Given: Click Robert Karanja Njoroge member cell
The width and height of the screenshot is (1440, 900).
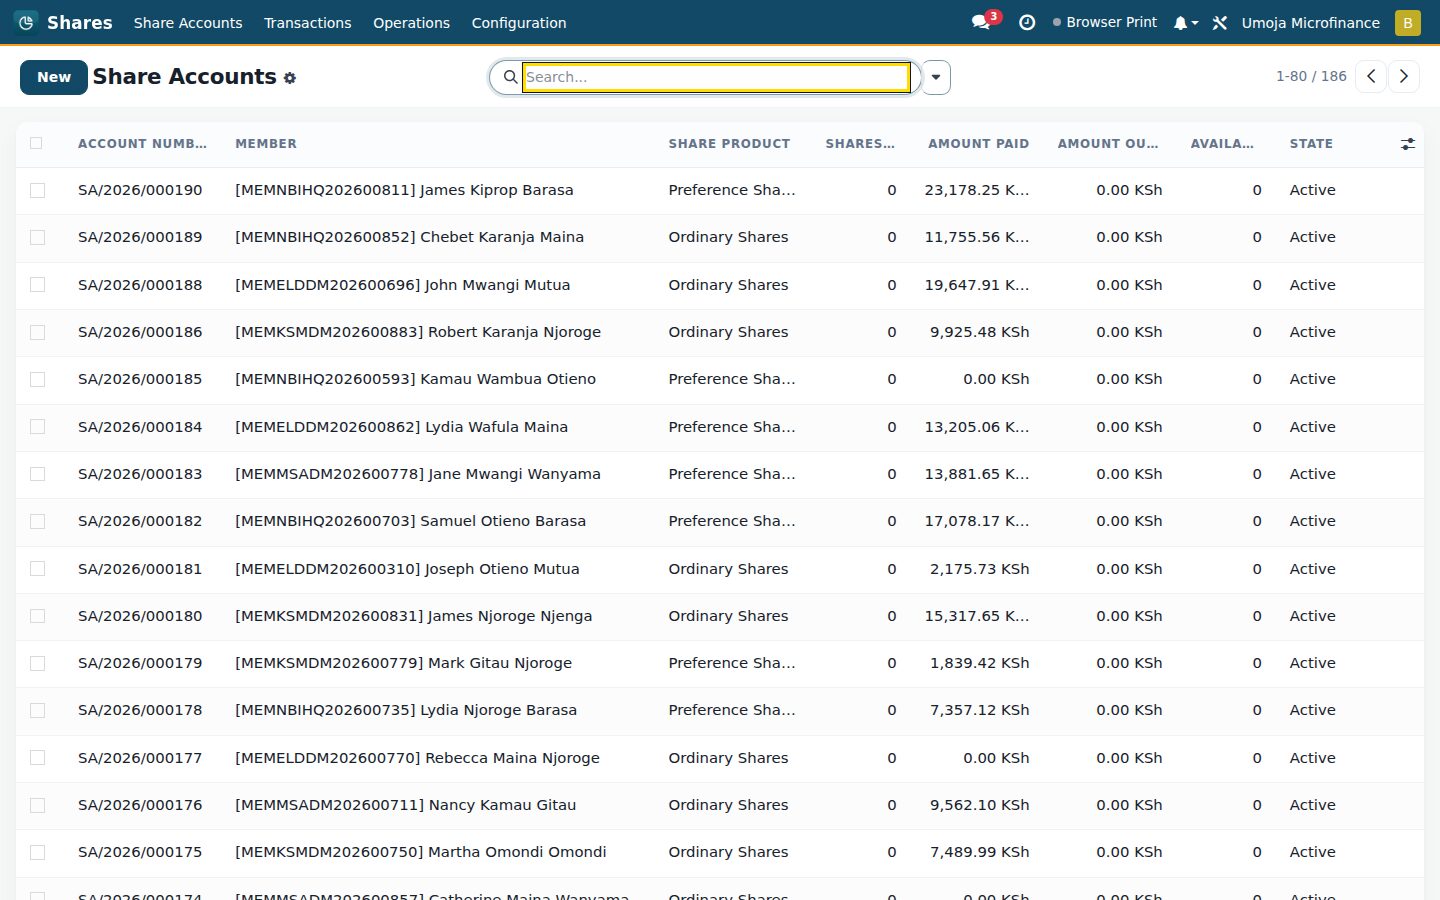Looking at the screenshot, I should click(x=418, y=332).
